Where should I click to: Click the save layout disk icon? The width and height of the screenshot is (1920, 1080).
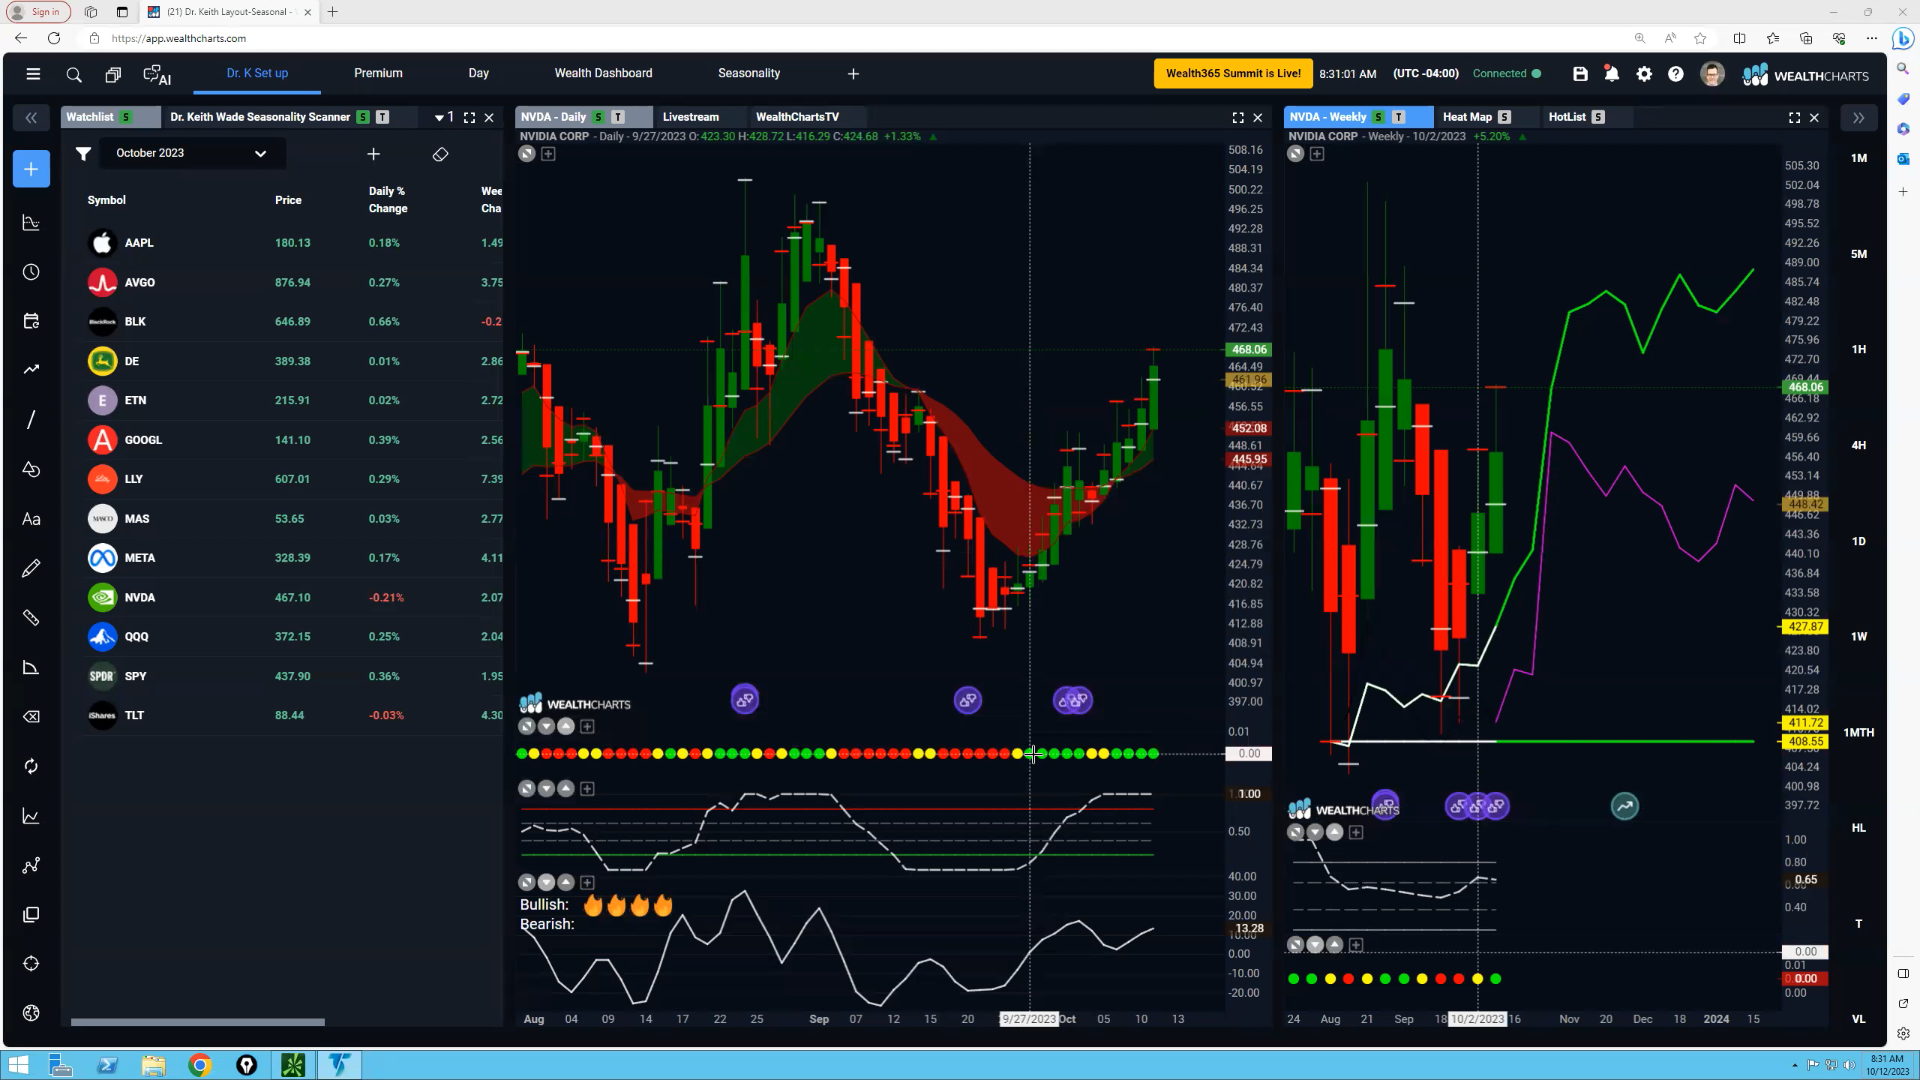(x=1580, y=74)
